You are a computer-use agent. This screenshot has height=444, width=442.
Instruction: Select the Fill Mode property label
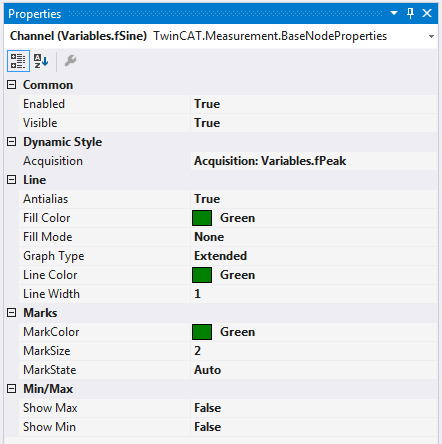coord(47,237)
